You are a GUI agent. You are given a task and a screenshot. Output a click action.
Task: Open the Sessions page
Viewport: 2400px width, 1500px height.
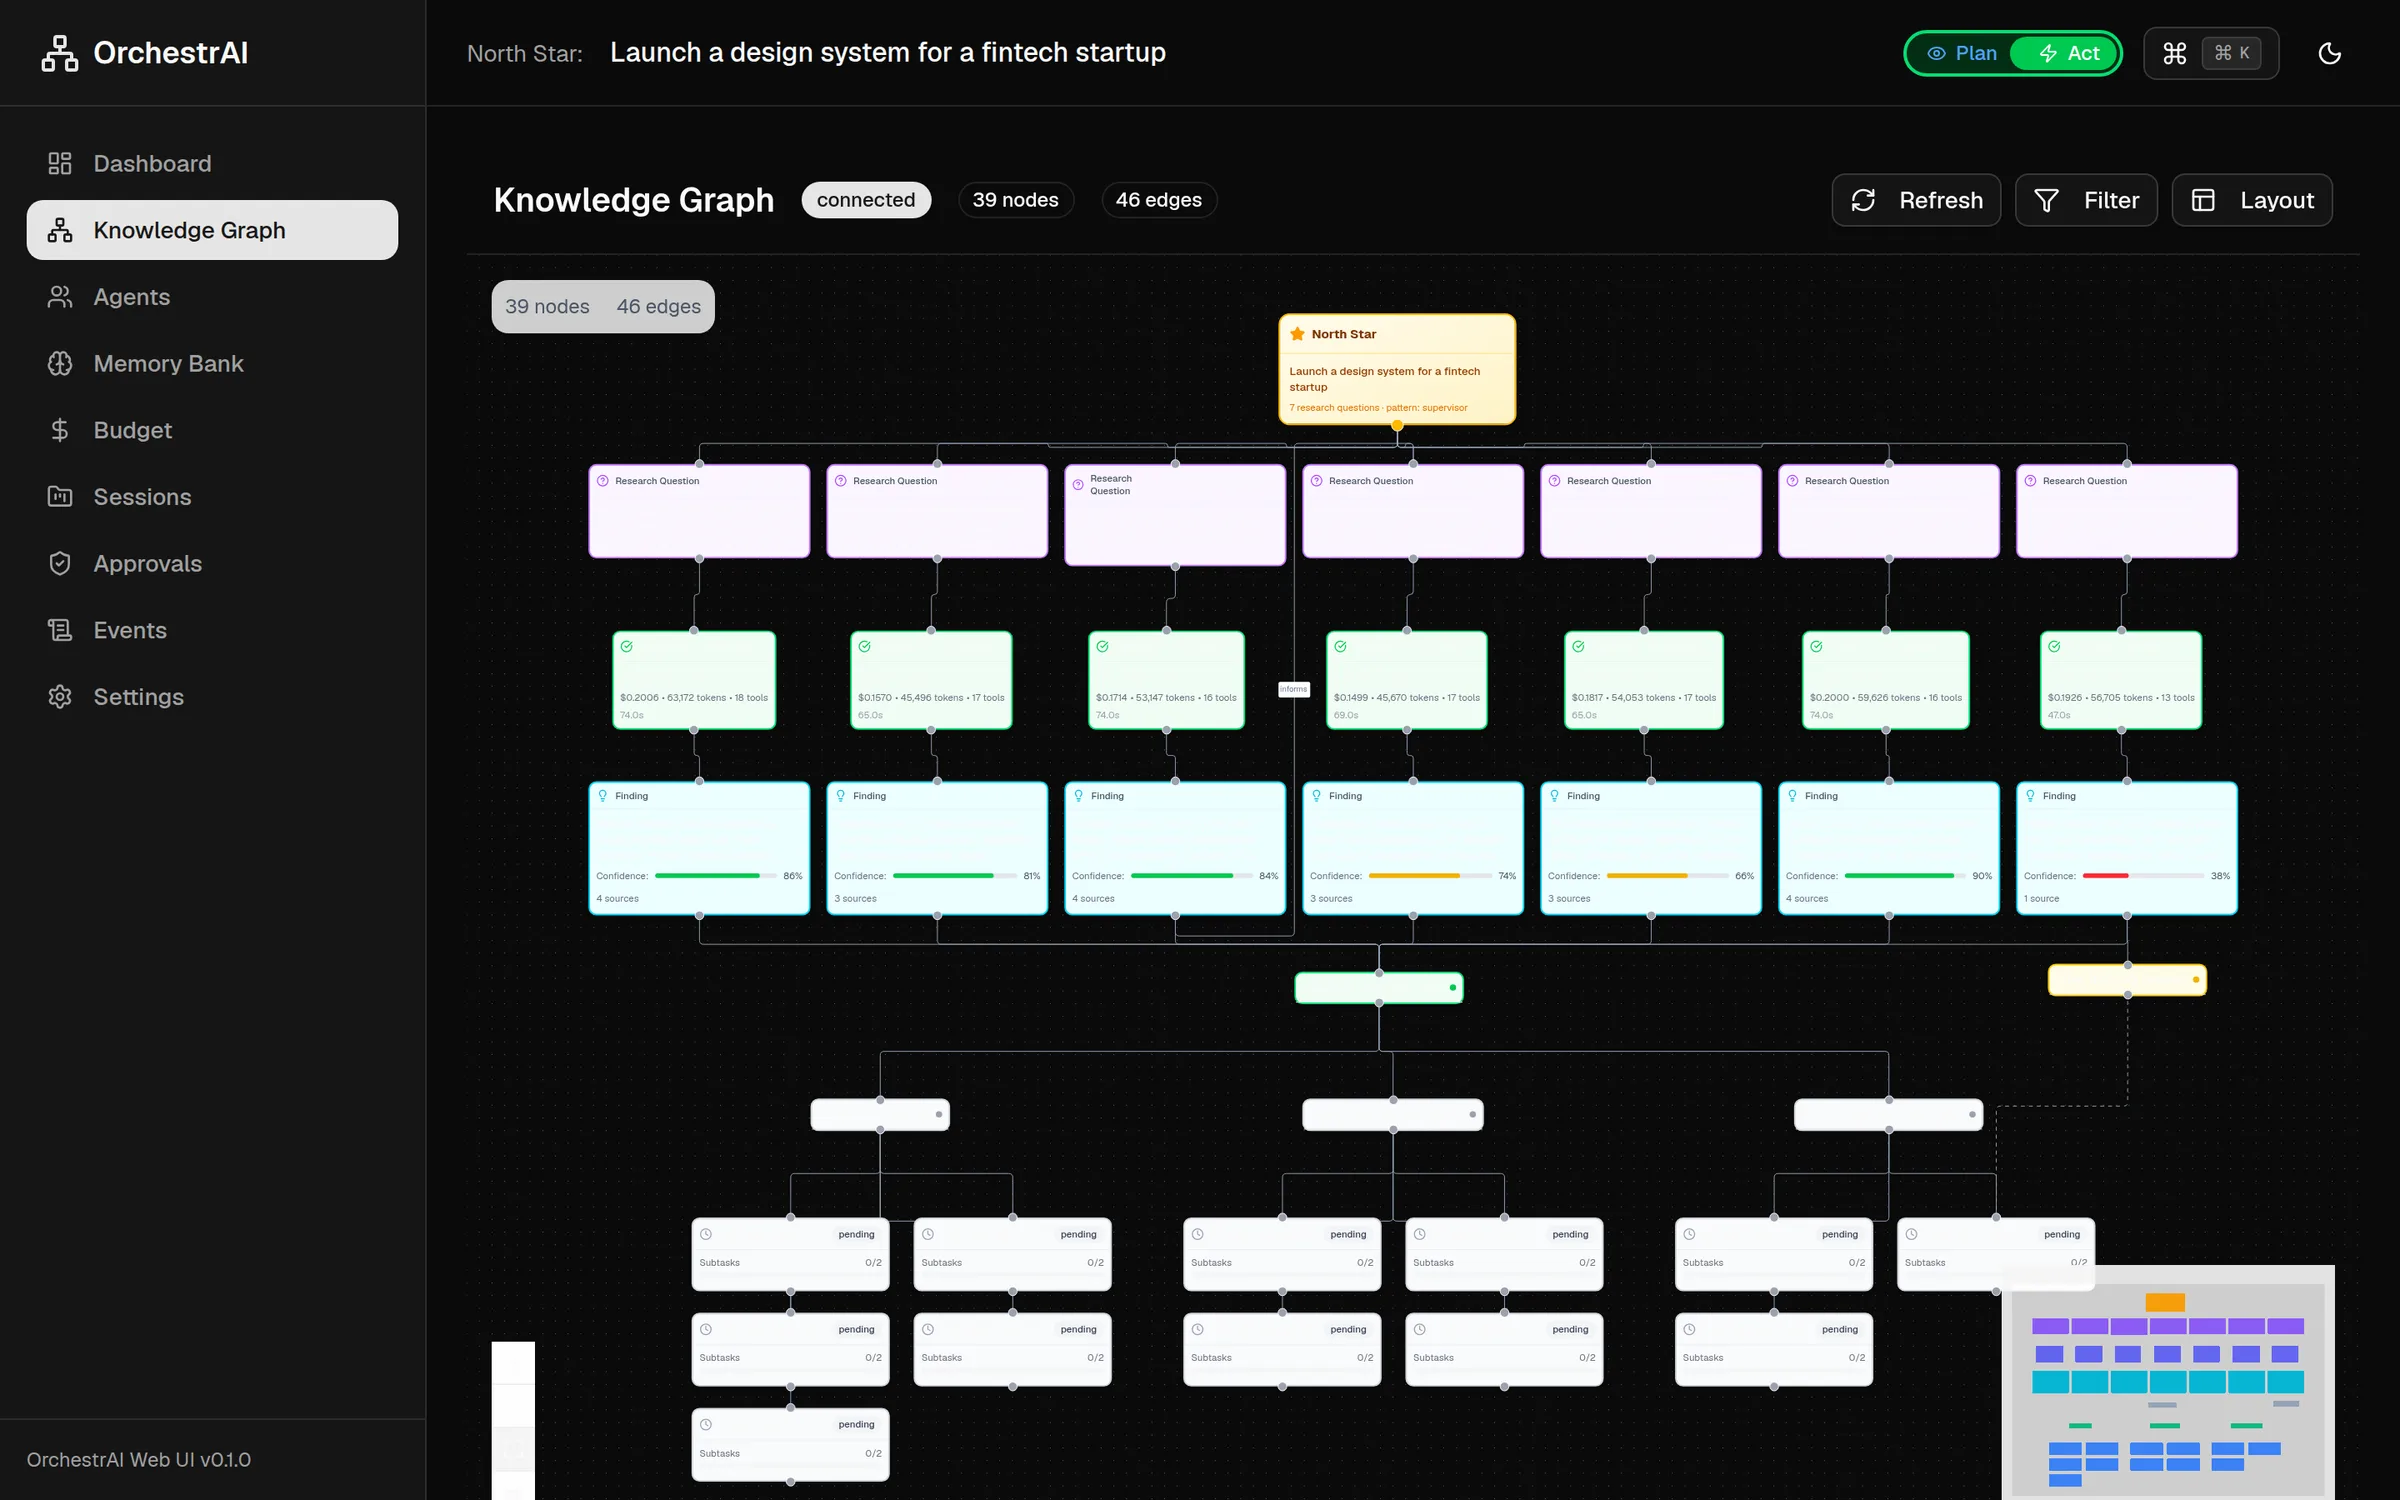[x=212, y=497]
